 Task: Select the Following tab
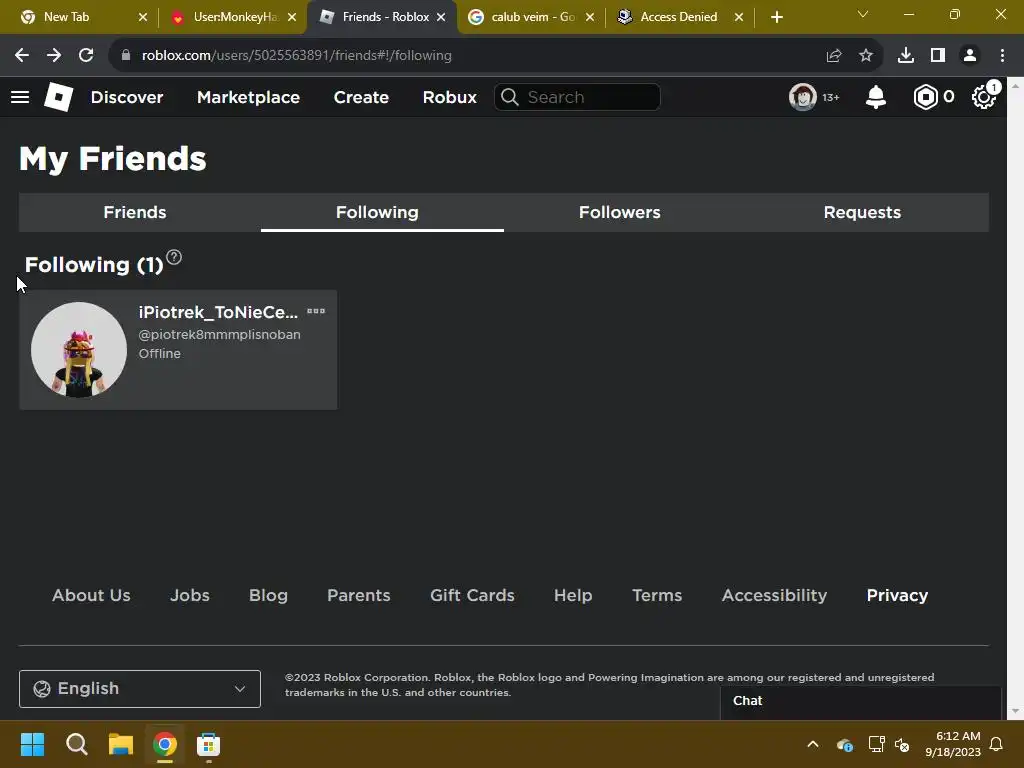click(377, 212)
